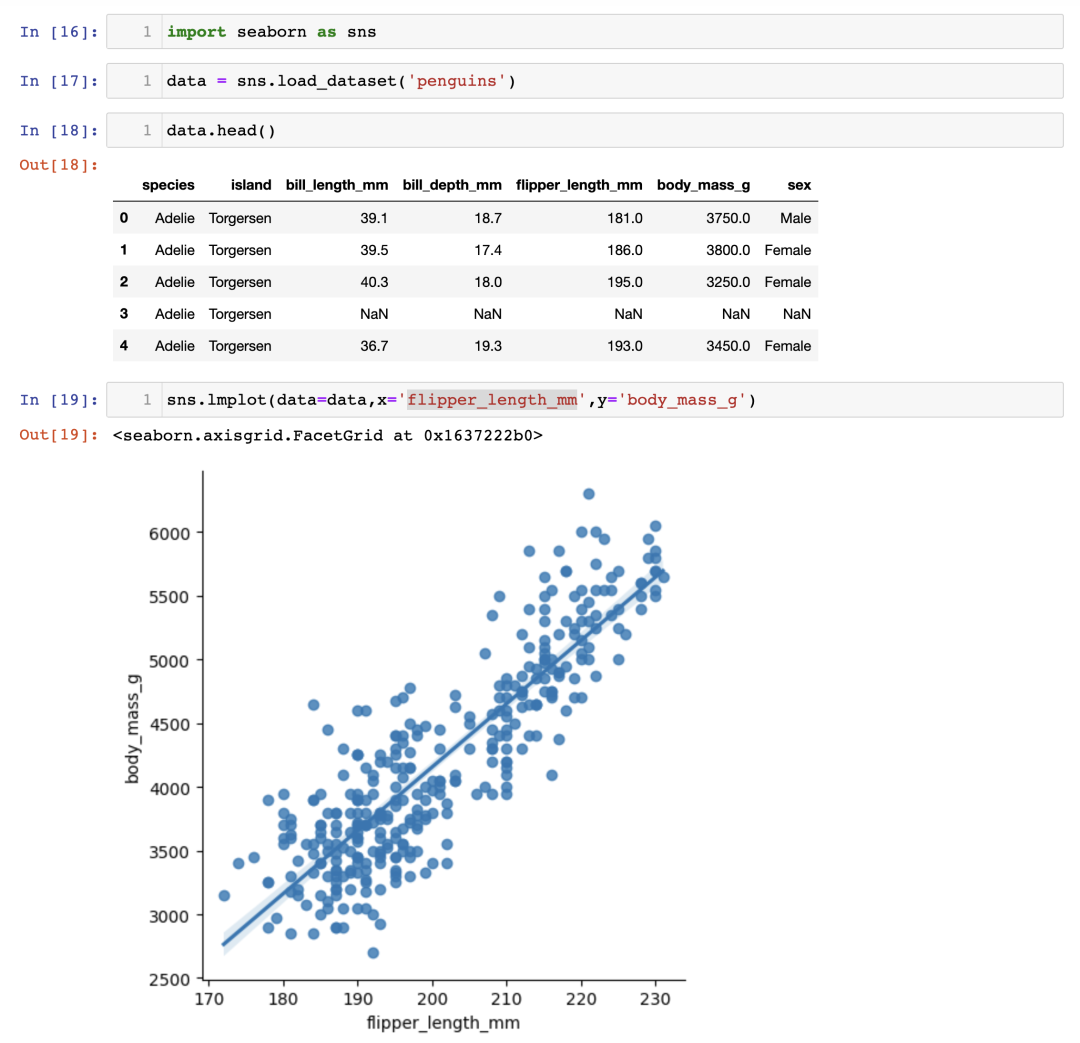
Task: Click the body mass value 3800.0
Action: pos(728,250)
